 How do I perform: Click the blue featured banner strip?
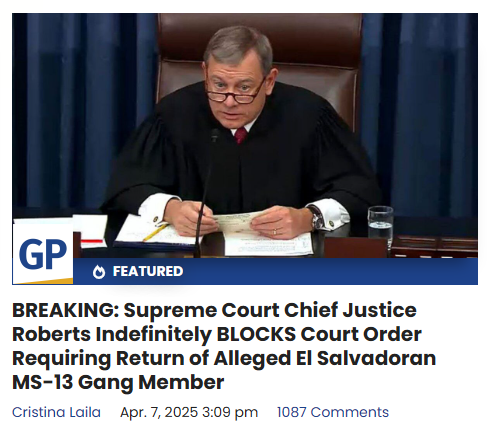click(275, 271)
